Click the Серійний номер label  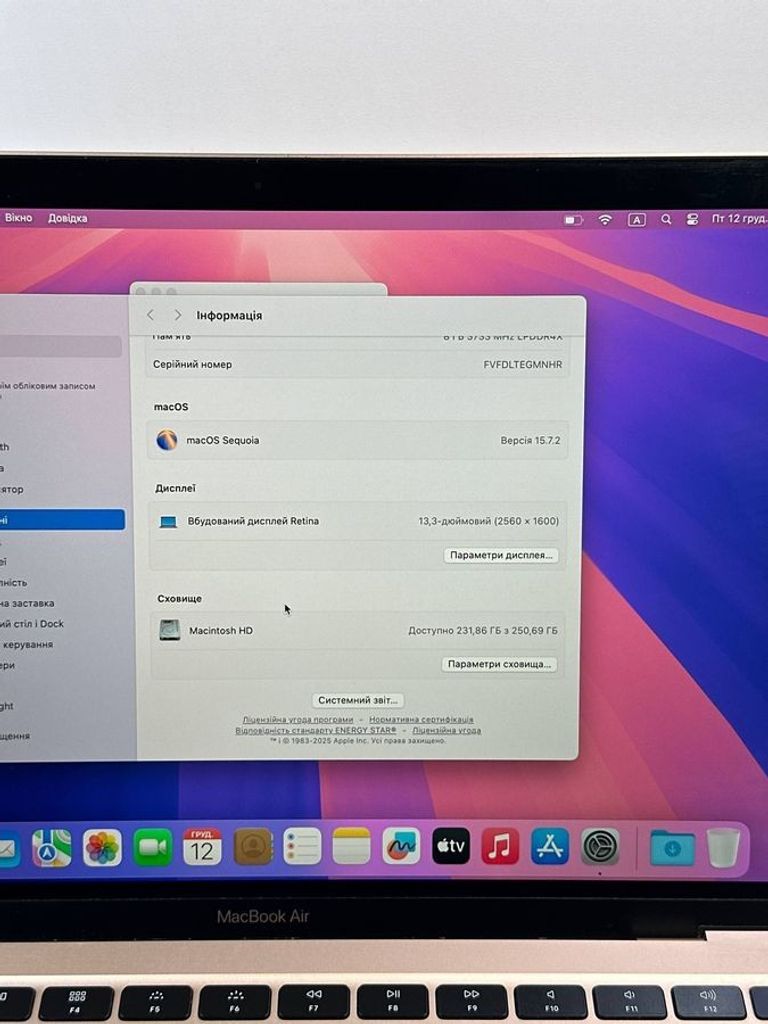(193, 364)
